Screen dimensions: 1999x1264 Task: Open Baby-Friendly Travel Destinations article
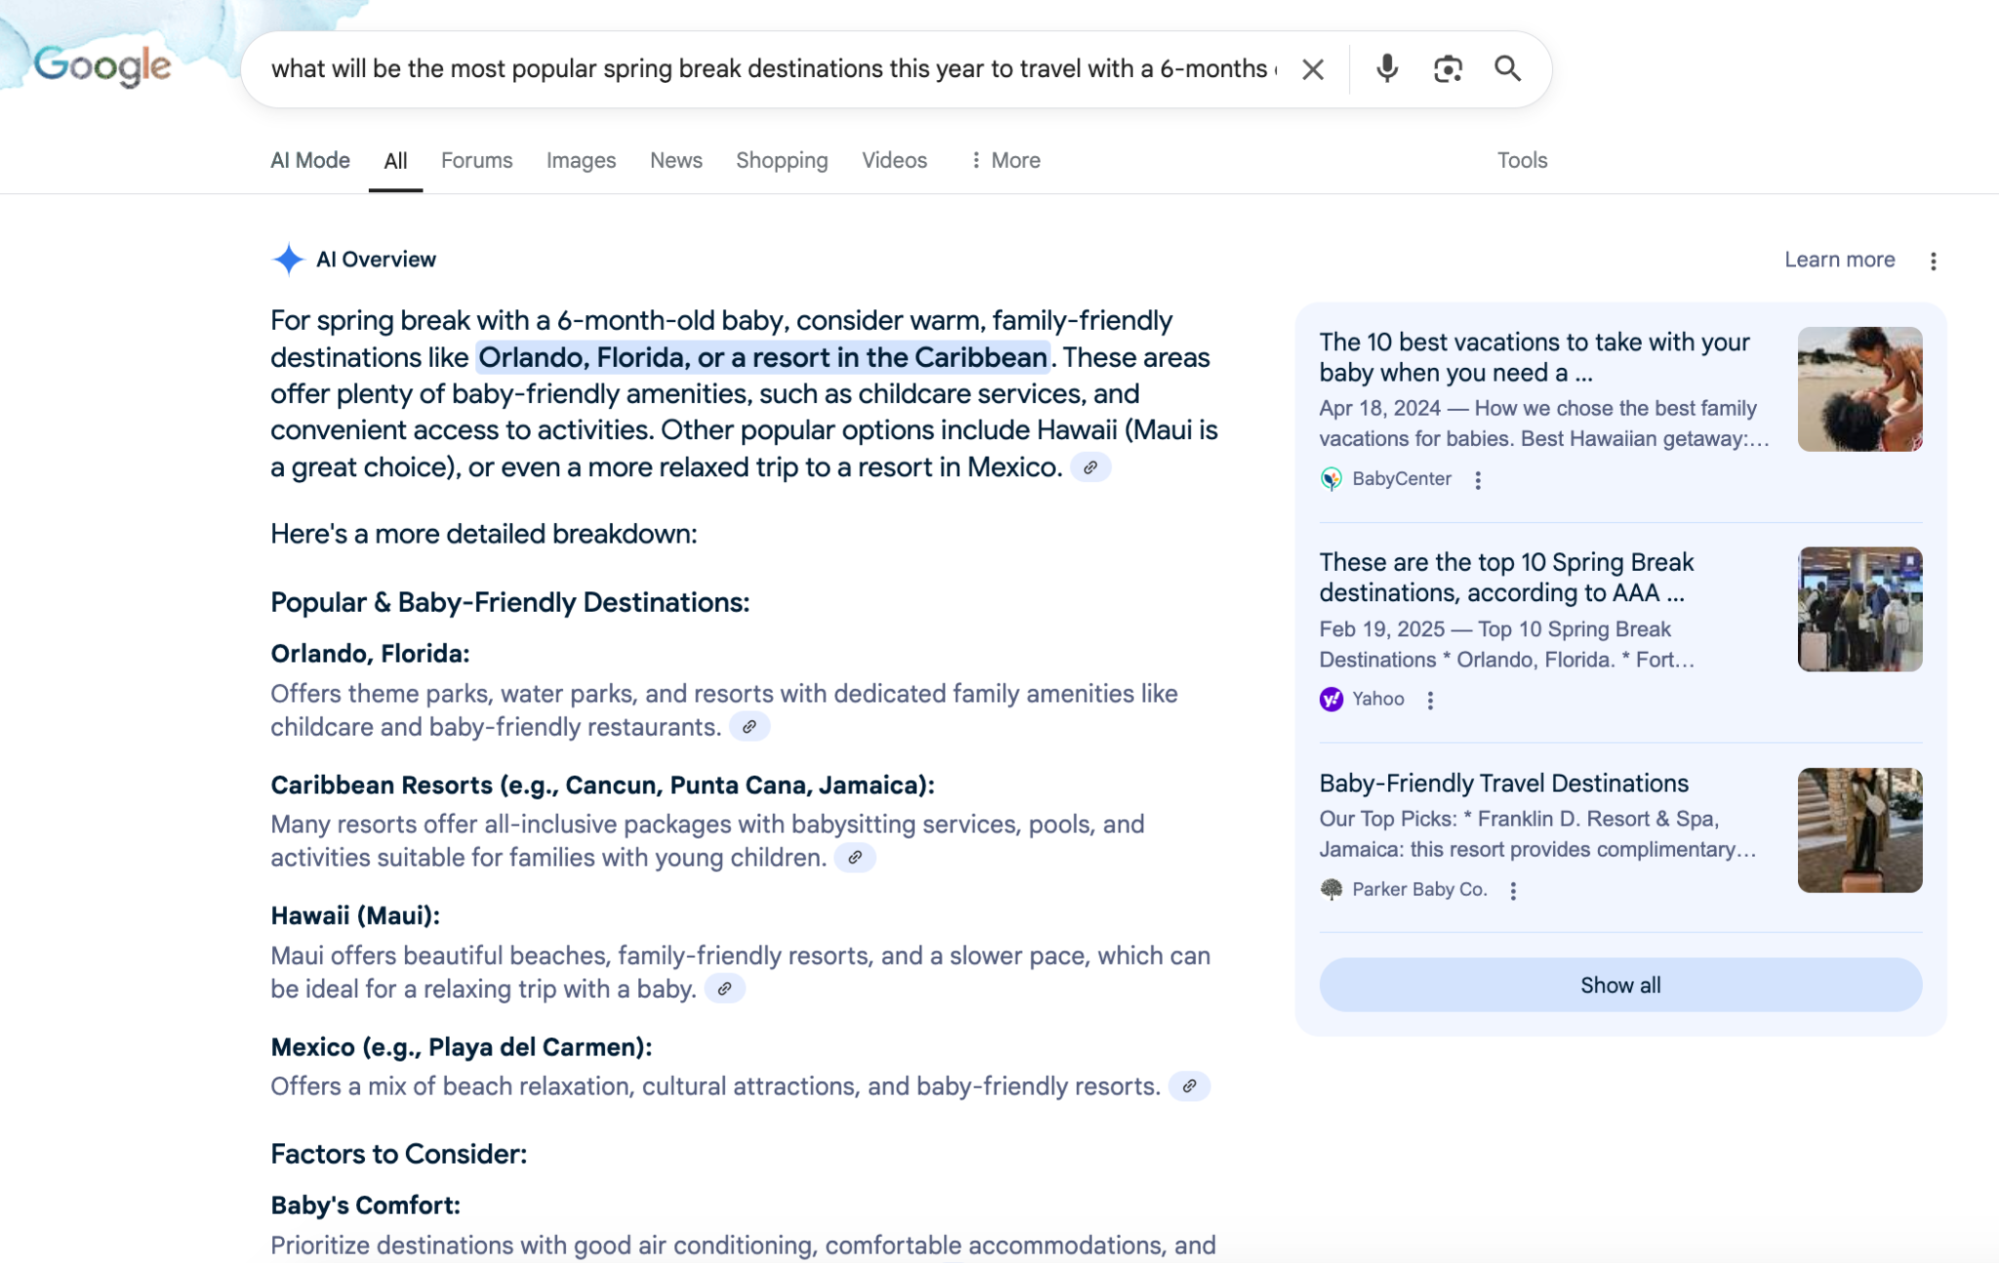[x=1503, y=783]
